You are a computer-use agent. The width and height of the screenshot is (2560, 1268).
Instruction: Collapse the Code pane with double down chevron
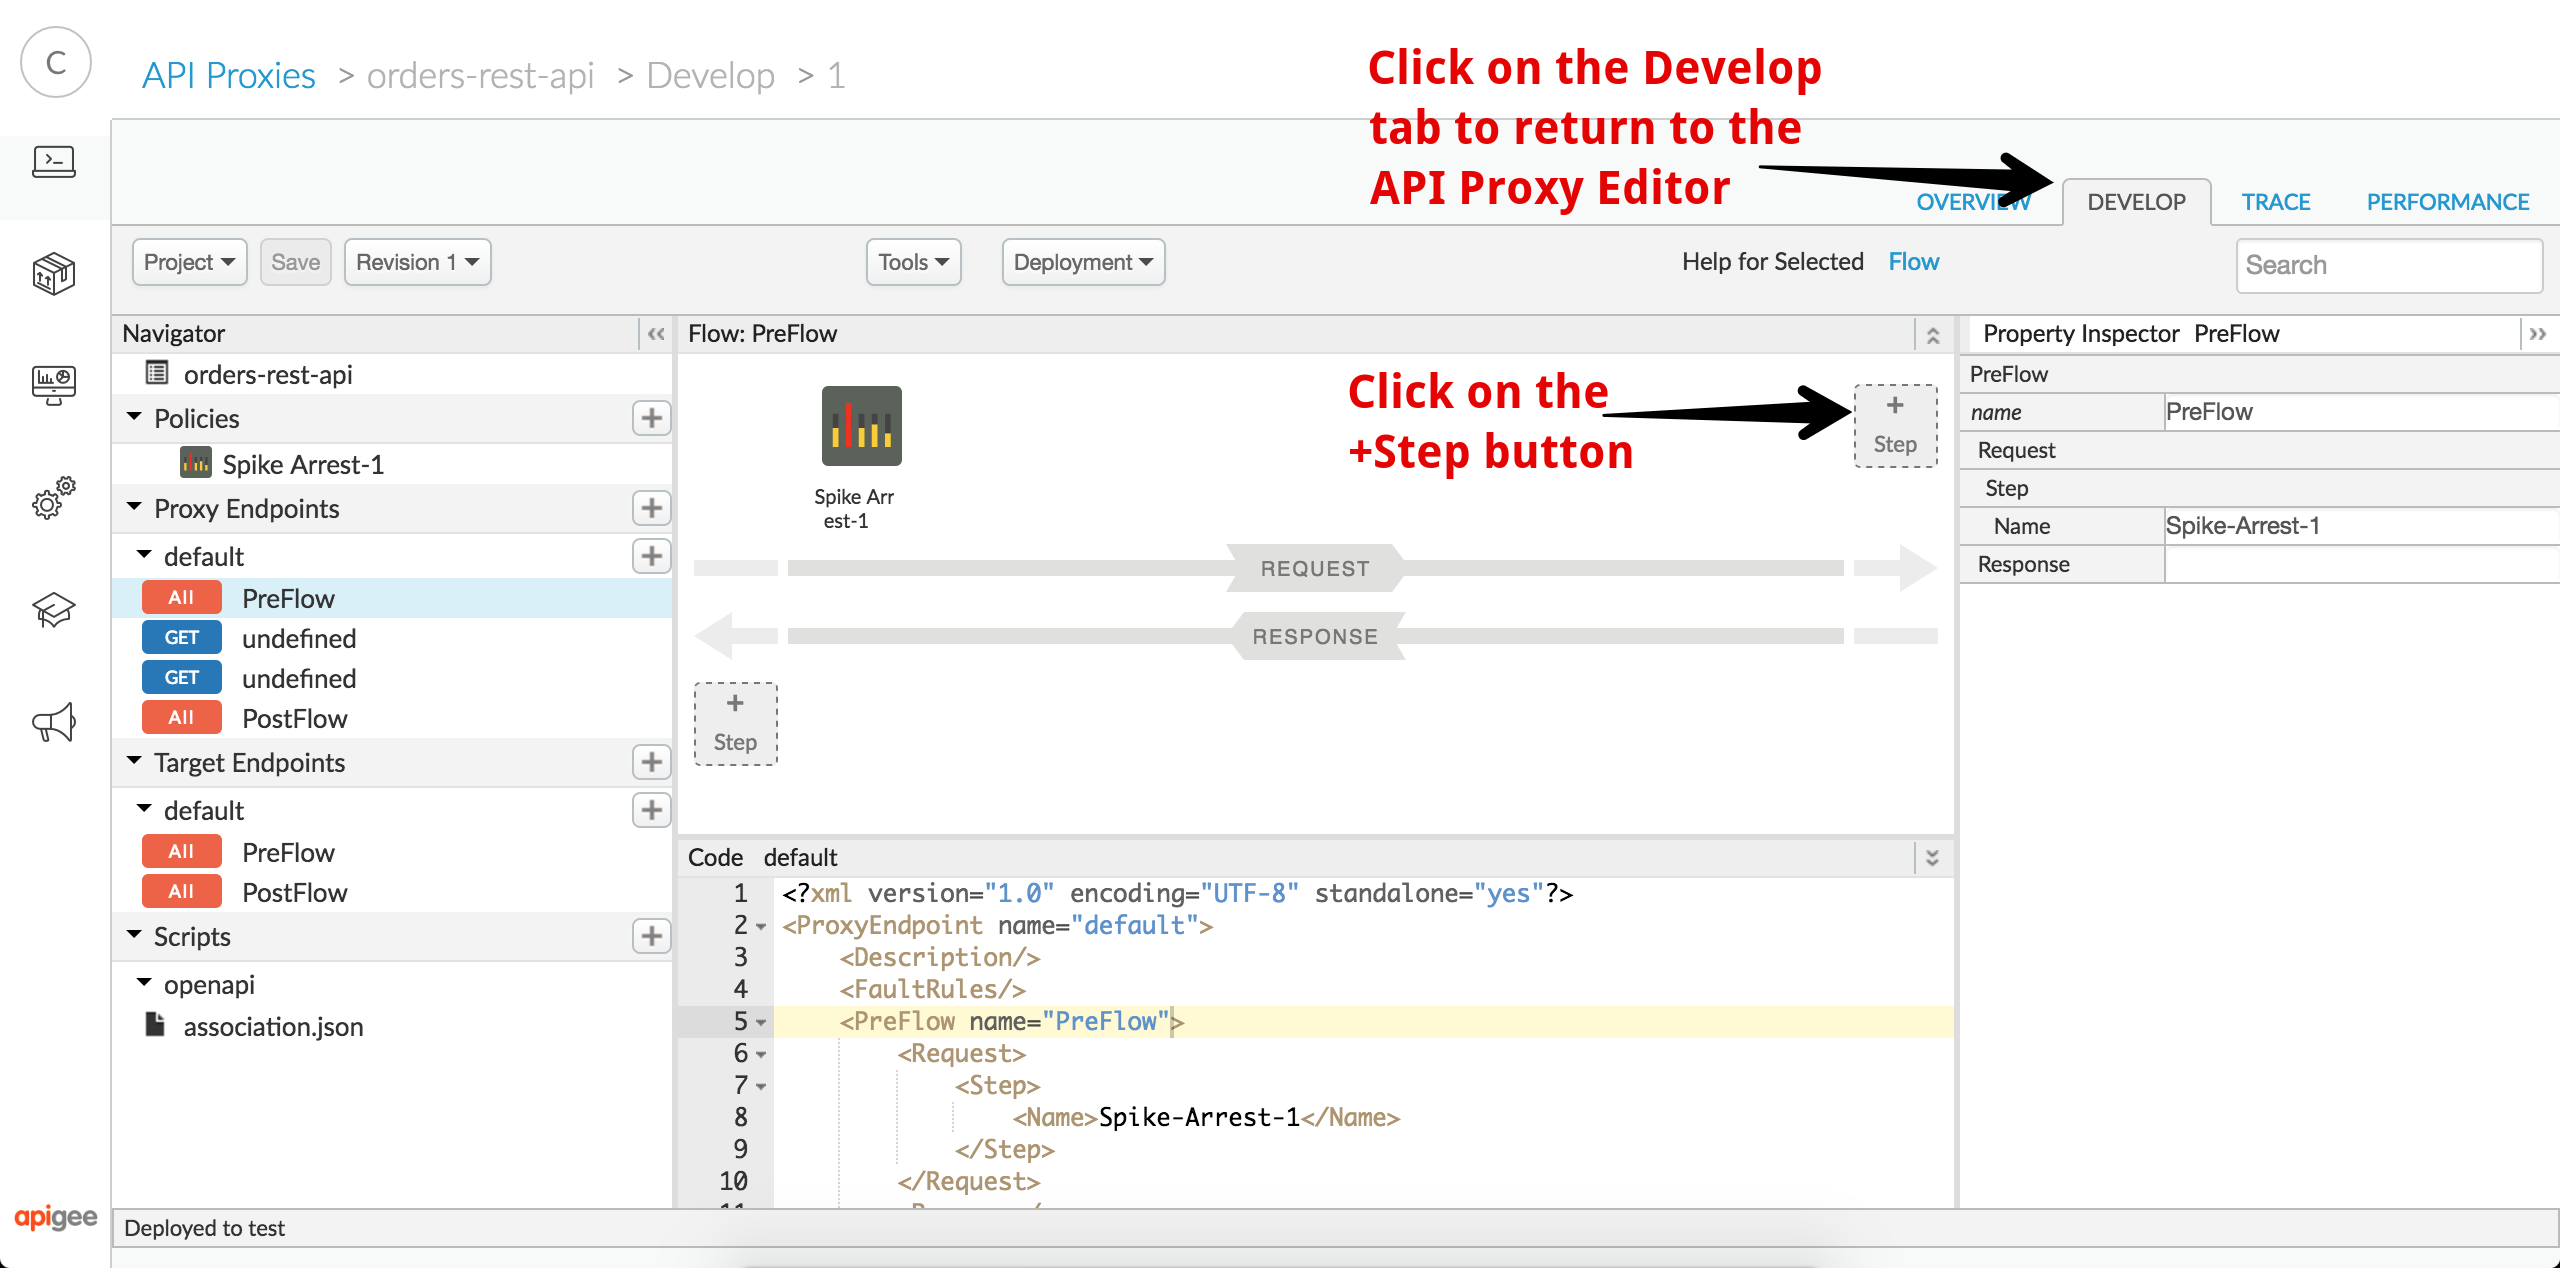[x=1933, y=858]
